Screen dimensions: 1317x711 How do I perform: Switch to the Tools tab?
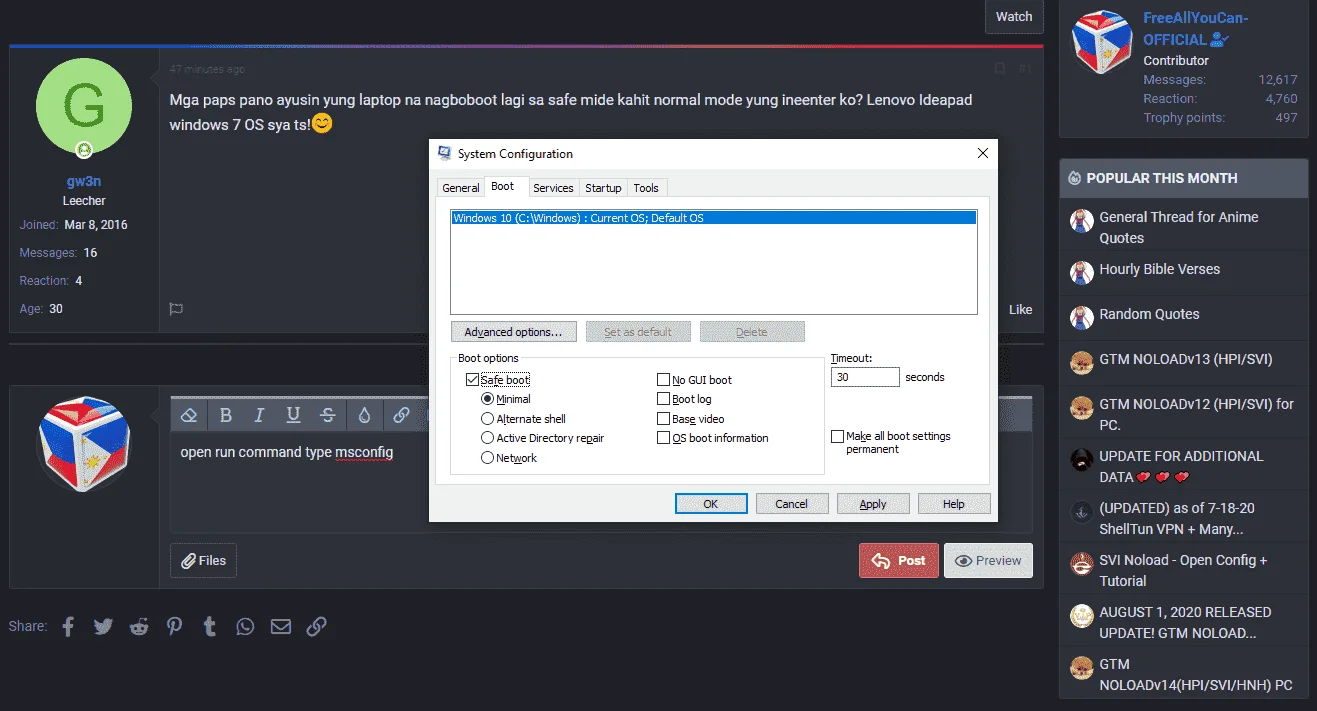646,188
